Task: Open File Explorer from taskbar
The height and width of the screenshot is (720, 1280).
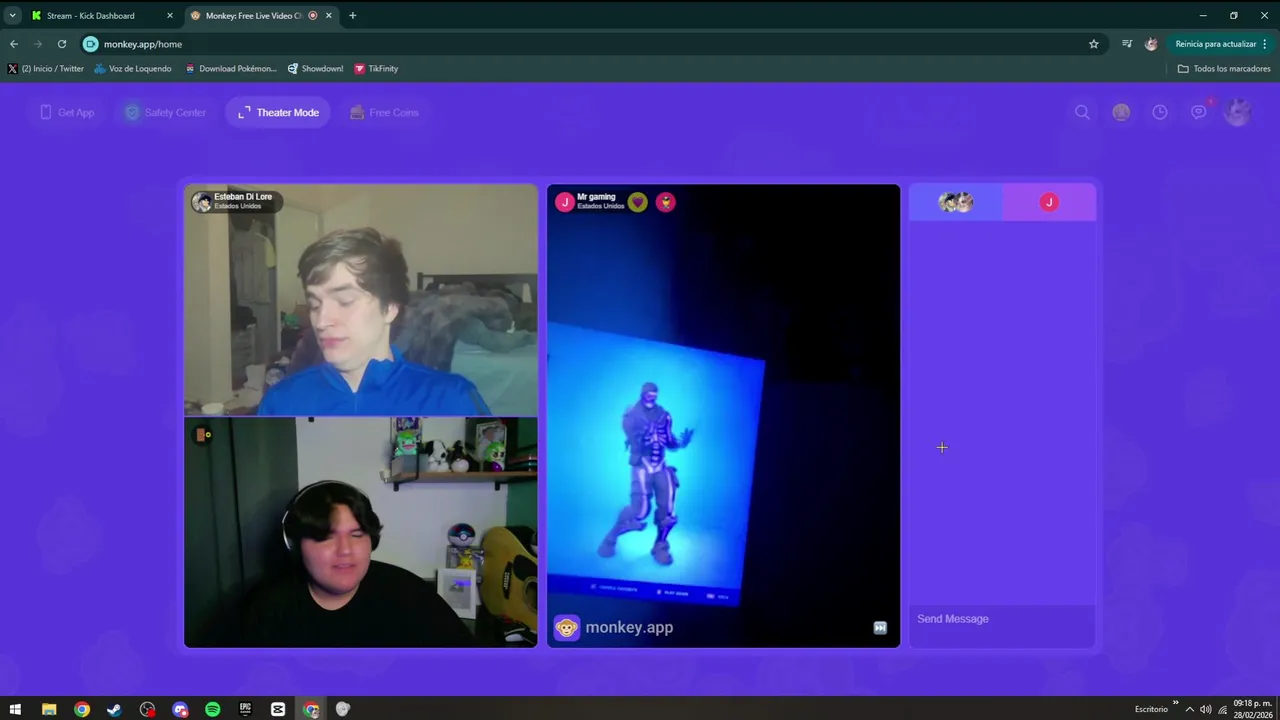Action: 49,709
